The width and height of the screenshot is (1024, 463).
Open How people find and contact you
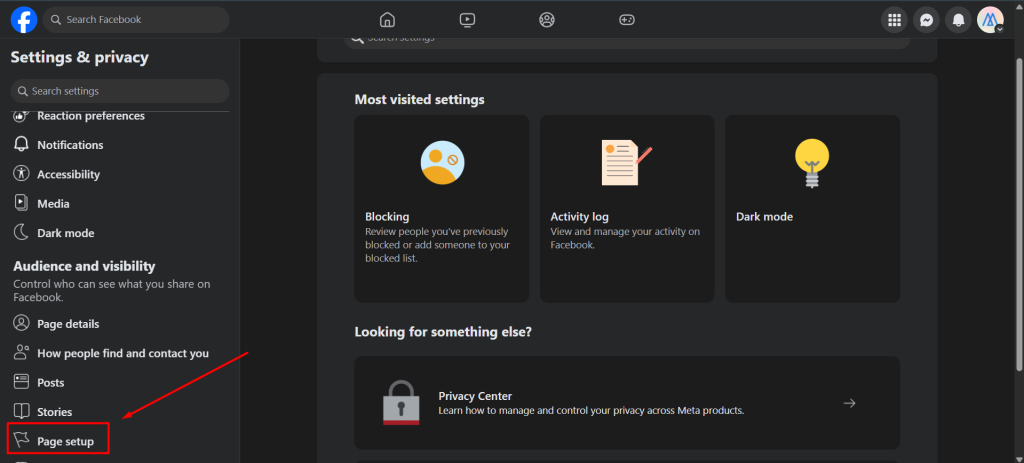click(x=120, y=353)
